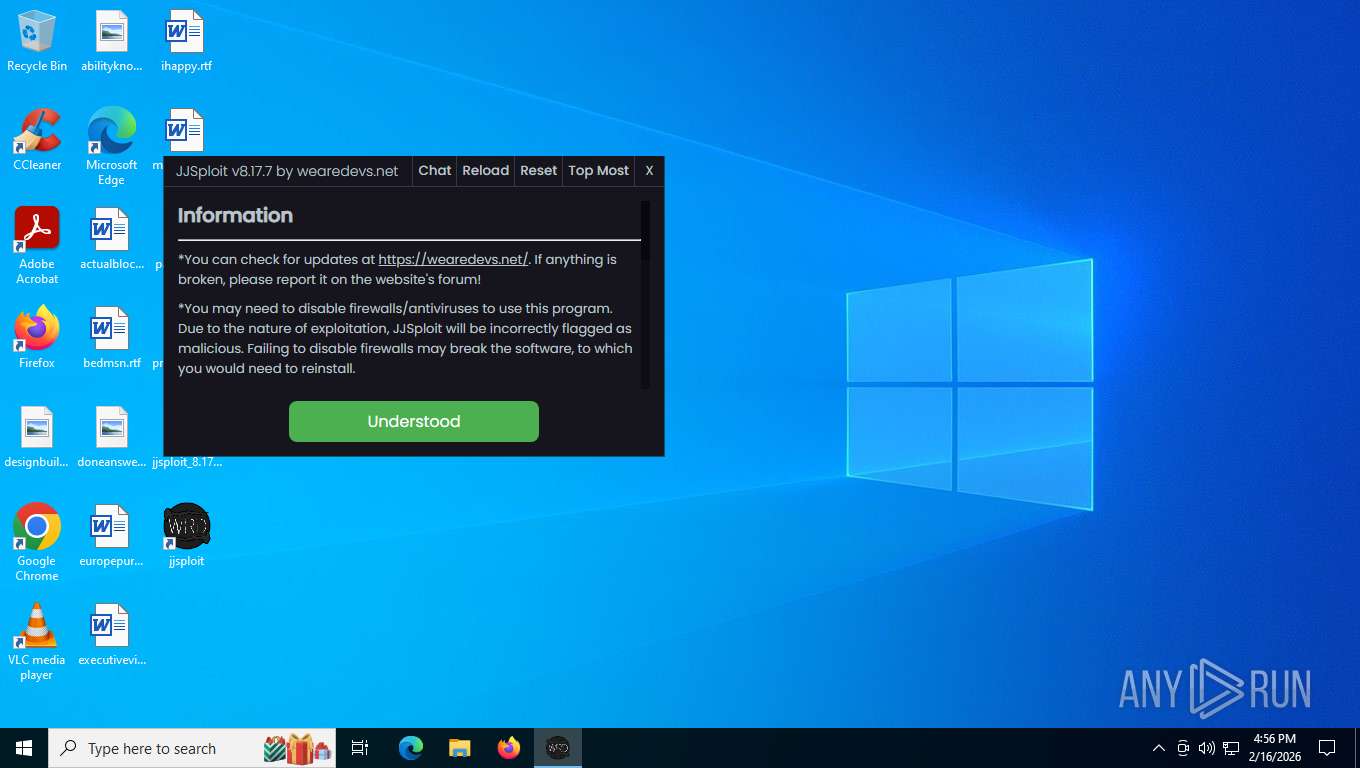Open ihappy.rtf document icon
Viewport: 1360px width, 768px height.
pyautogui.click(x=186, y=41)
